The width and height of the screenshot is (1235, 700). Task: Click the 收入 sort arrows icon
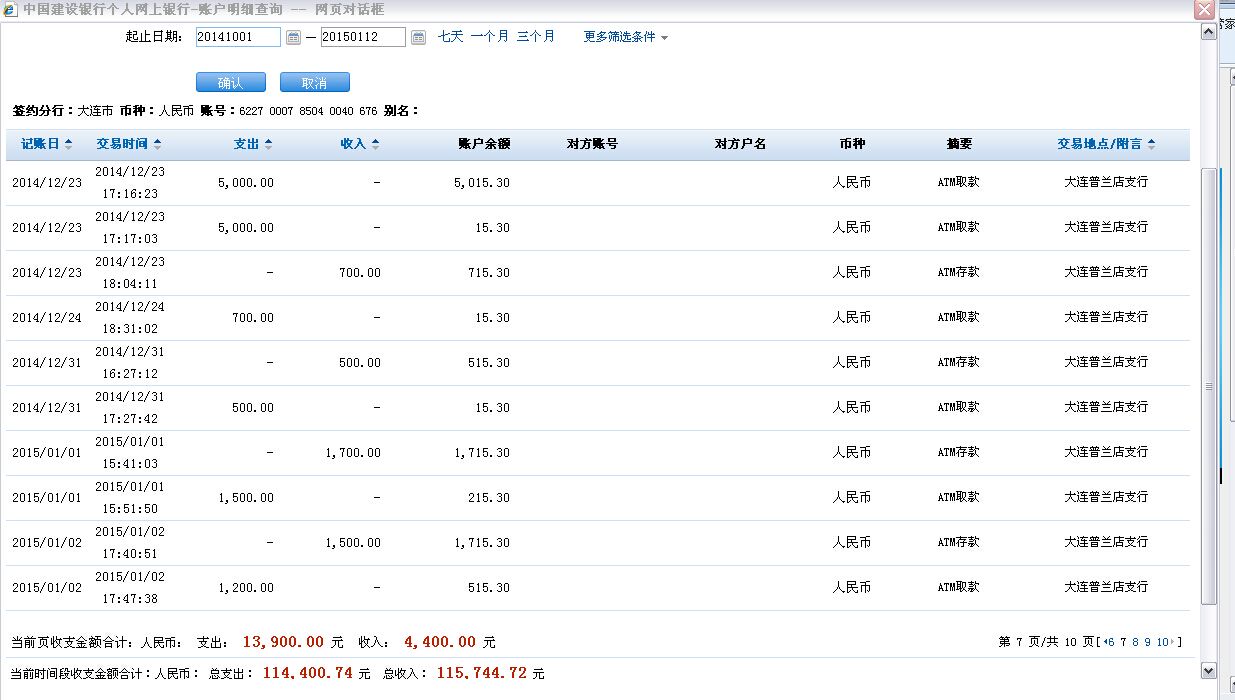click(x=375, y=144)
